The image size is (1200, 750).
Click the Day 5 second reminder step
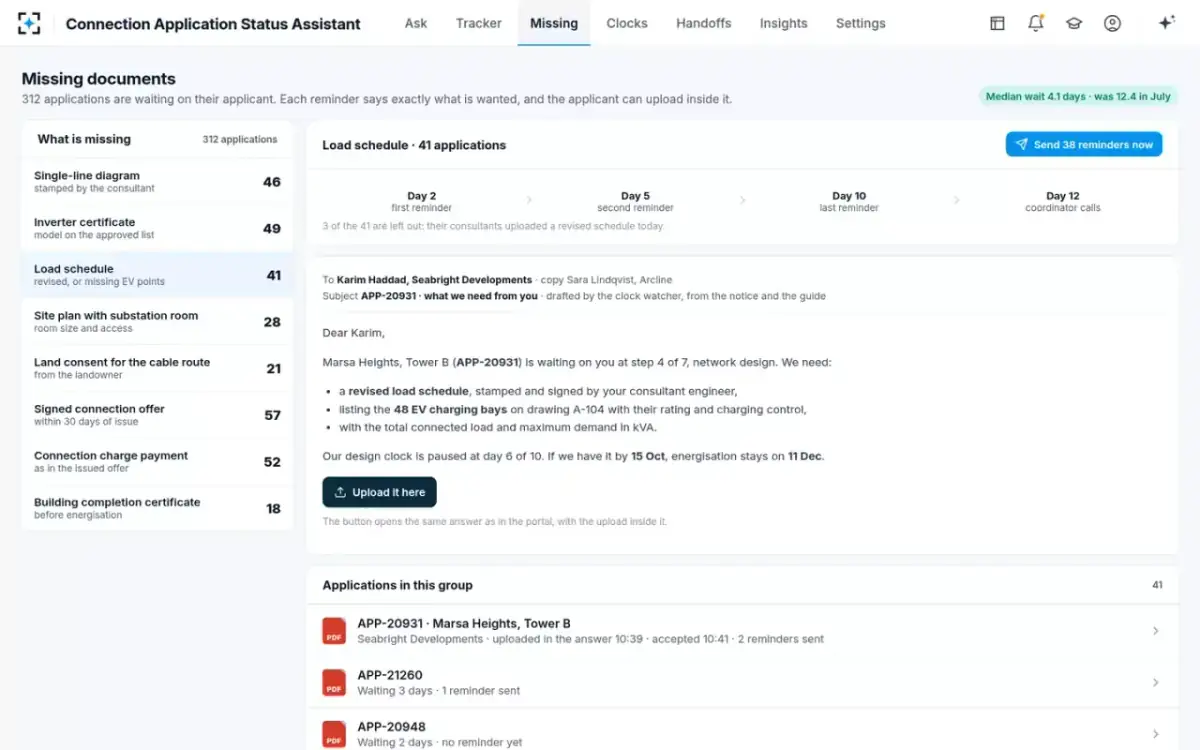(x=635, y=201)
